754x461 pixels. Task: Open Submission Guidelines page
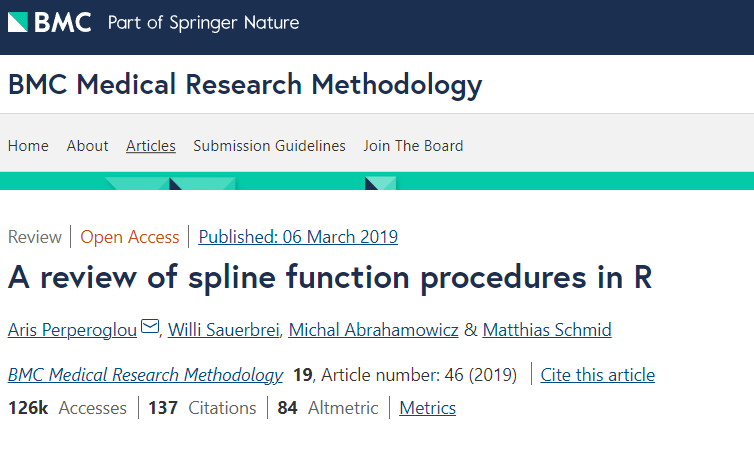(269, 146)
